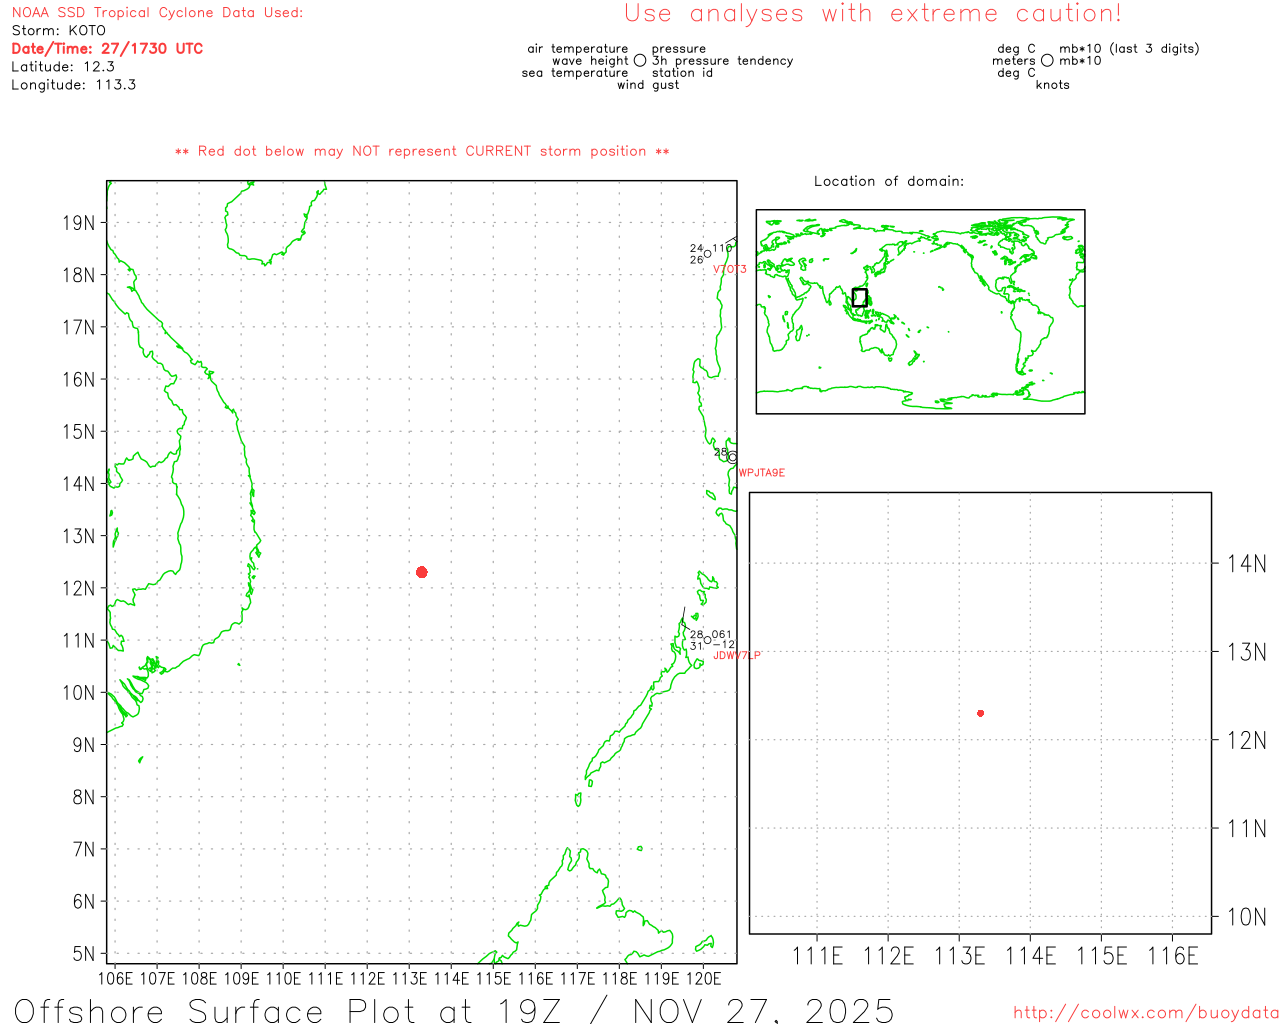Image resolution: width=1280 pixels, height=1024 pixels.
Task: Click the V7OT3 station ID label
Action: point(729,270)
